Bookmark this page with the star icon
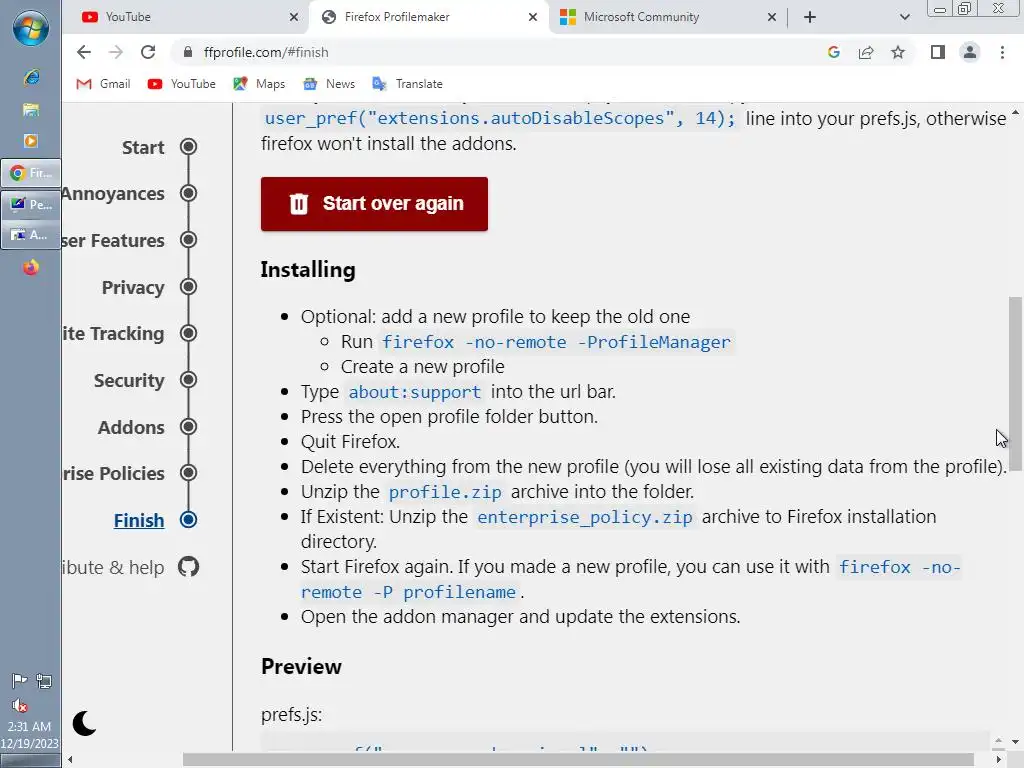1024x768 pixels. click(x=898, y=52)
